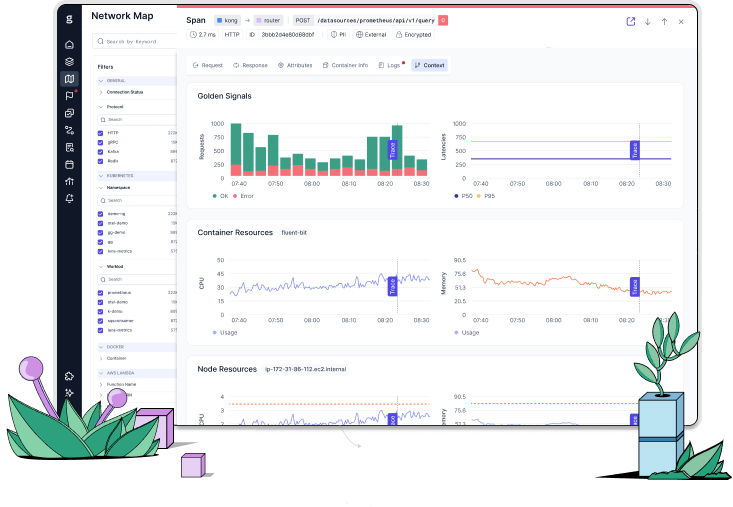The image size is (733, 507).
Task: Toggle the HTTP protocol checkbox
Action: 100,132
